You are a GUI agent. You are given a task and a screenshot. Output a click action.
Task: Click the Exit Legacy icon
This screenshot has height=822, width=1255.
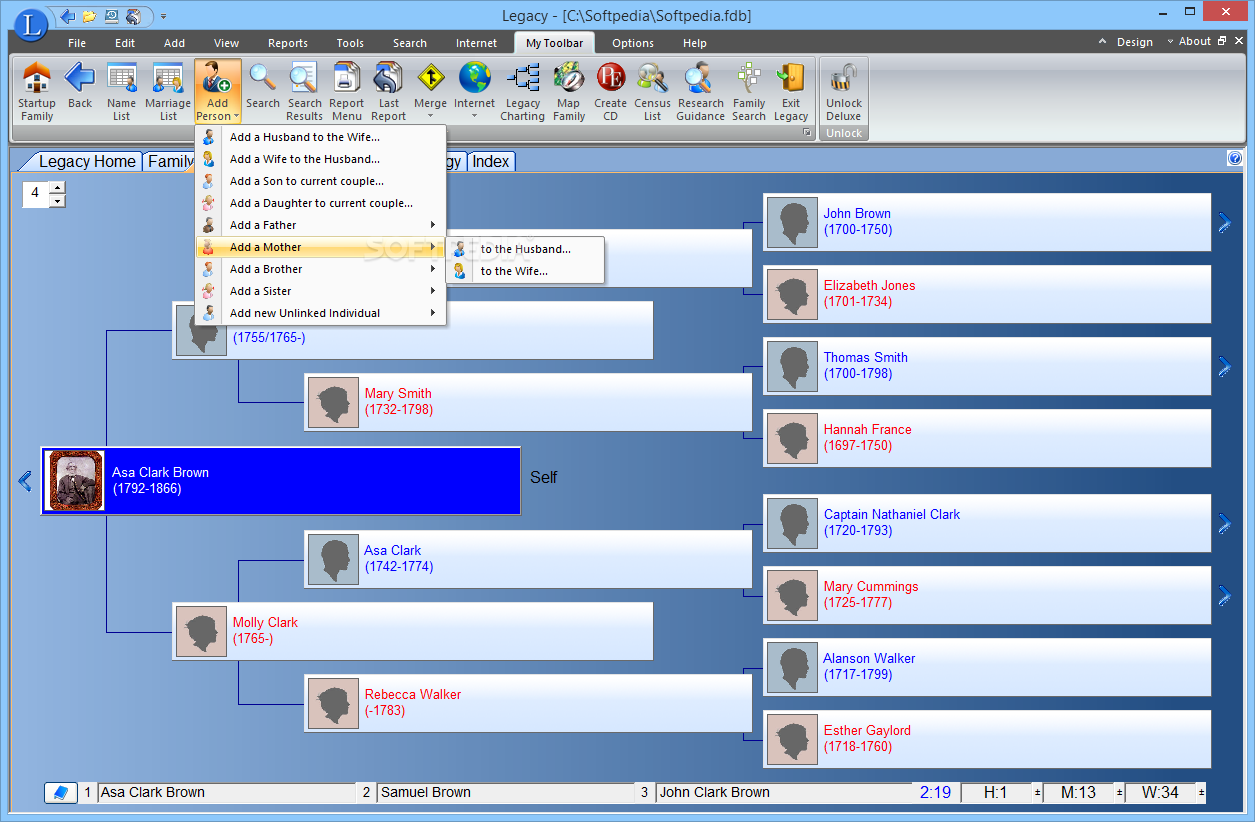pos(791,91)
